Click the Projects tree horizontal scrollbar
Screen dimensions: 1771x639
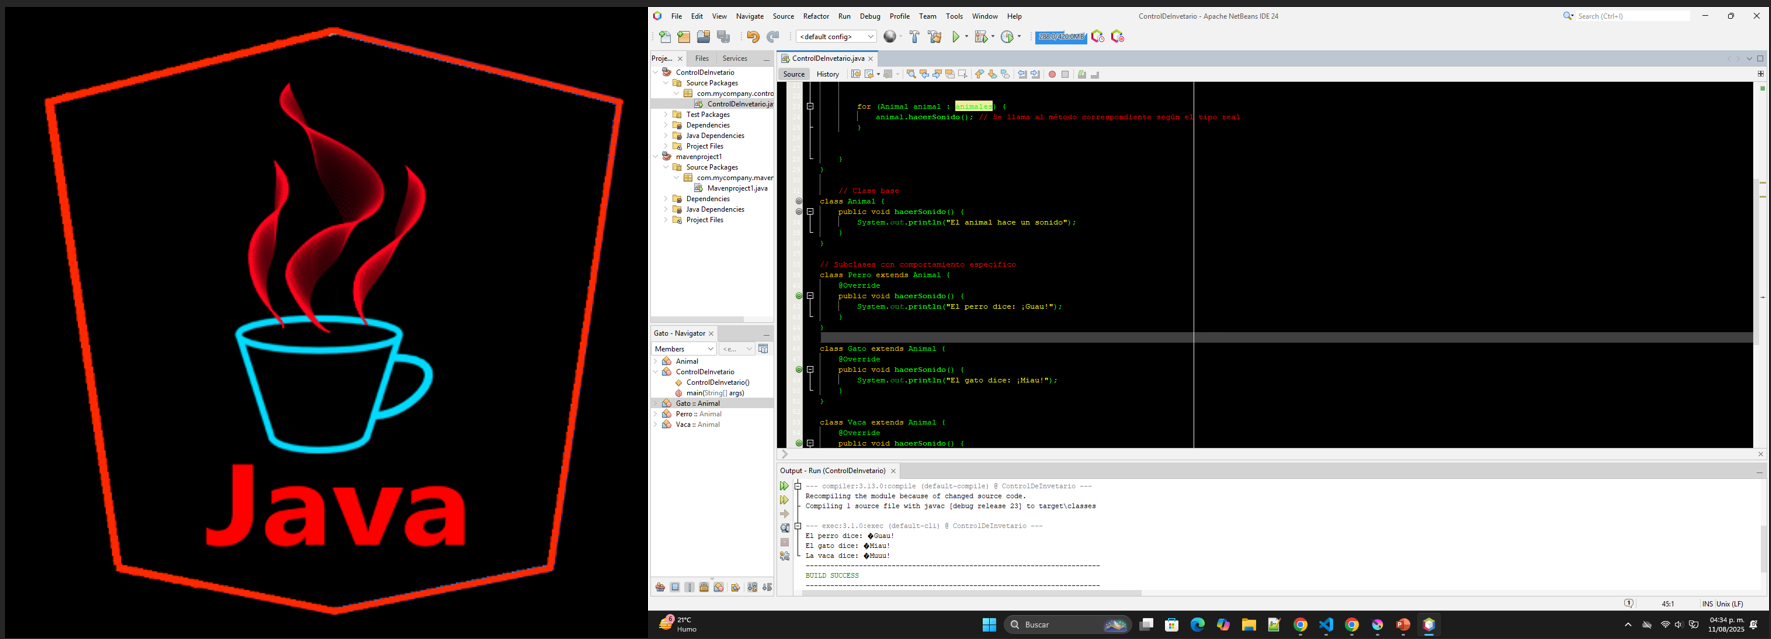pyautogui.click(x=698, y=319)
